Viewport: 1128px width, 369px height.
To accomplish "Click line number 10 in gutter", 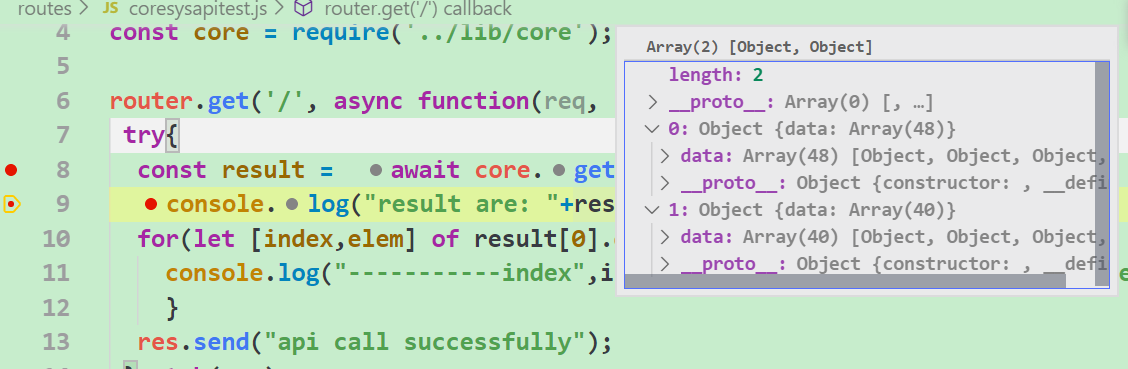I will tap(56, 239).
